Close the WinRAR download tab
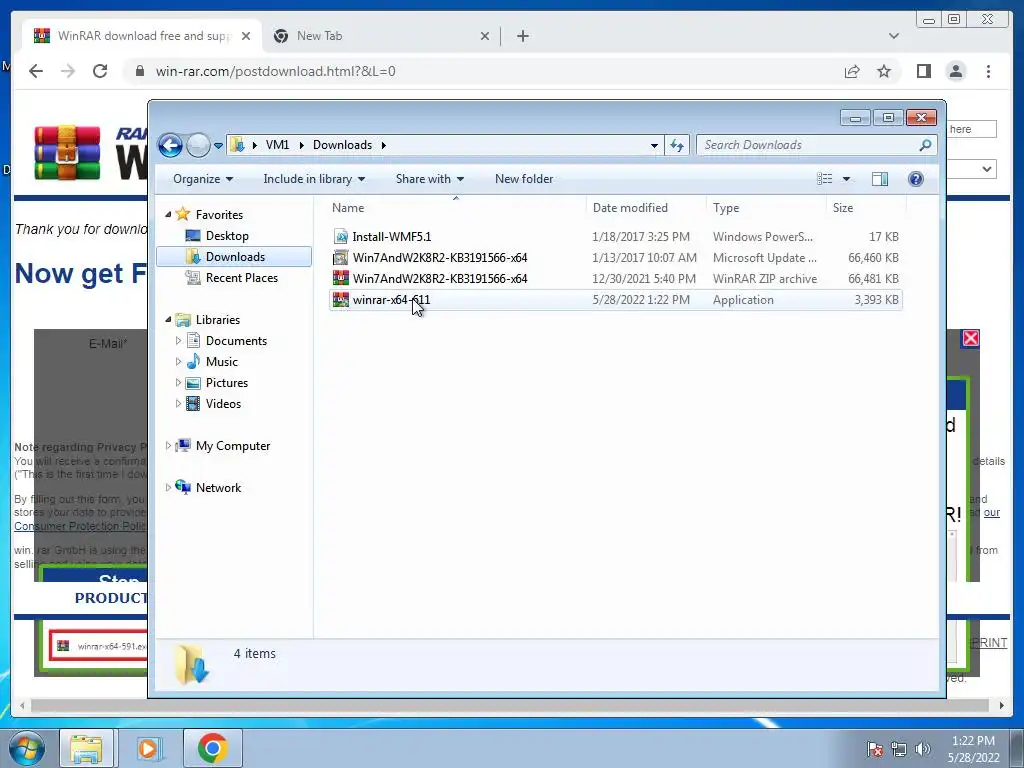1024x768 pixels. 246,36
